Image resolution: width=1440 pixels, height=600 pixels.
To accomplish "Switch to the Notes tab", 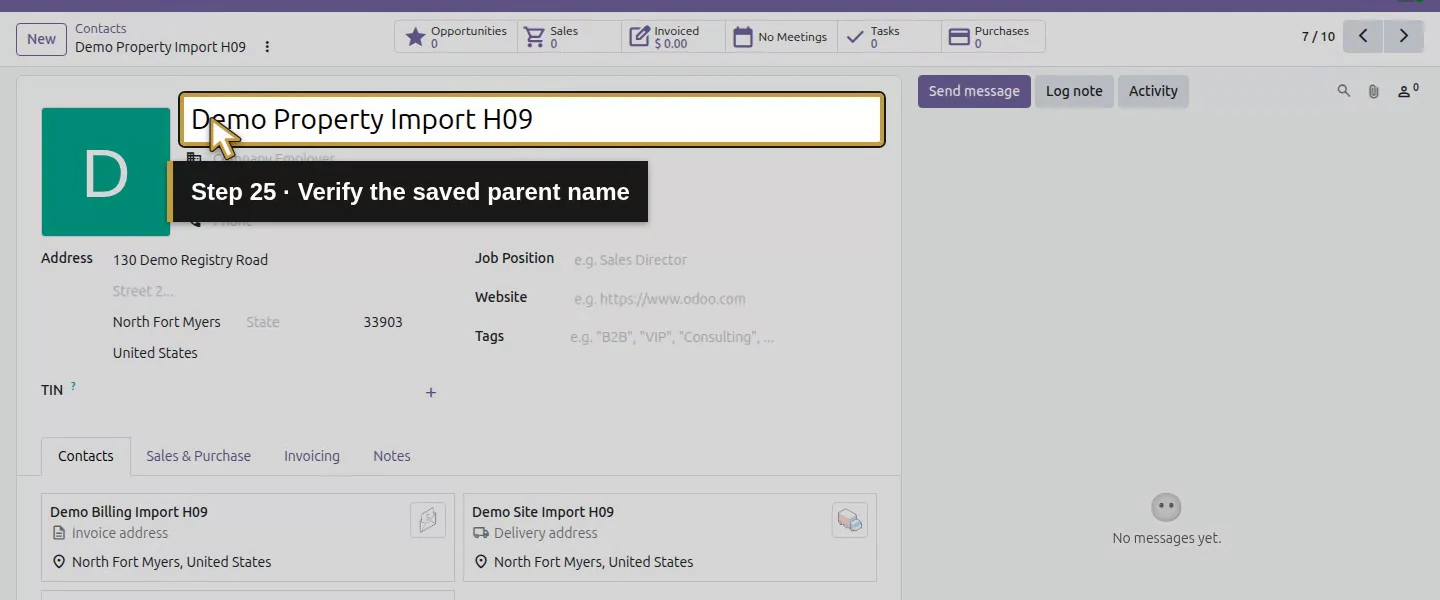I will tap(392, 456).
